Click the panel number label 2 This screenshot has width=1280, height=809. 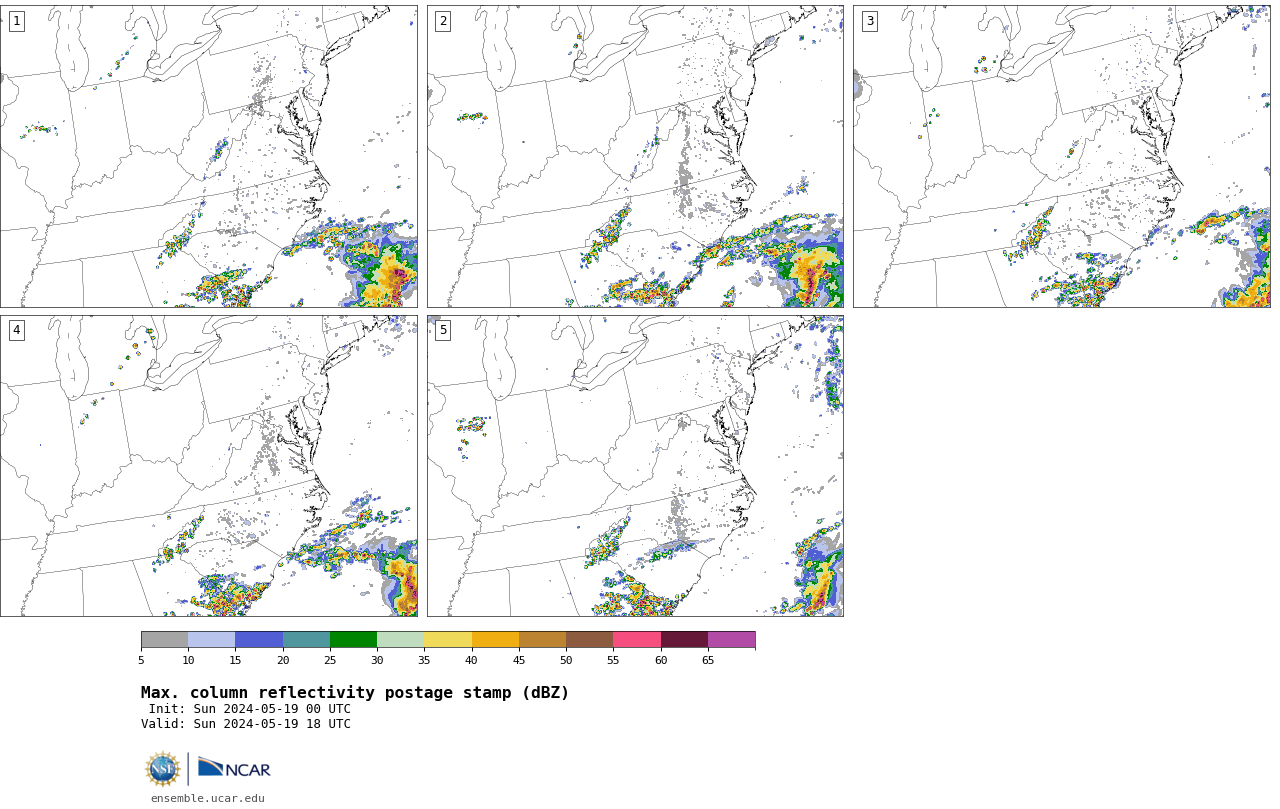pyautogui.click(x=443, y=21)
